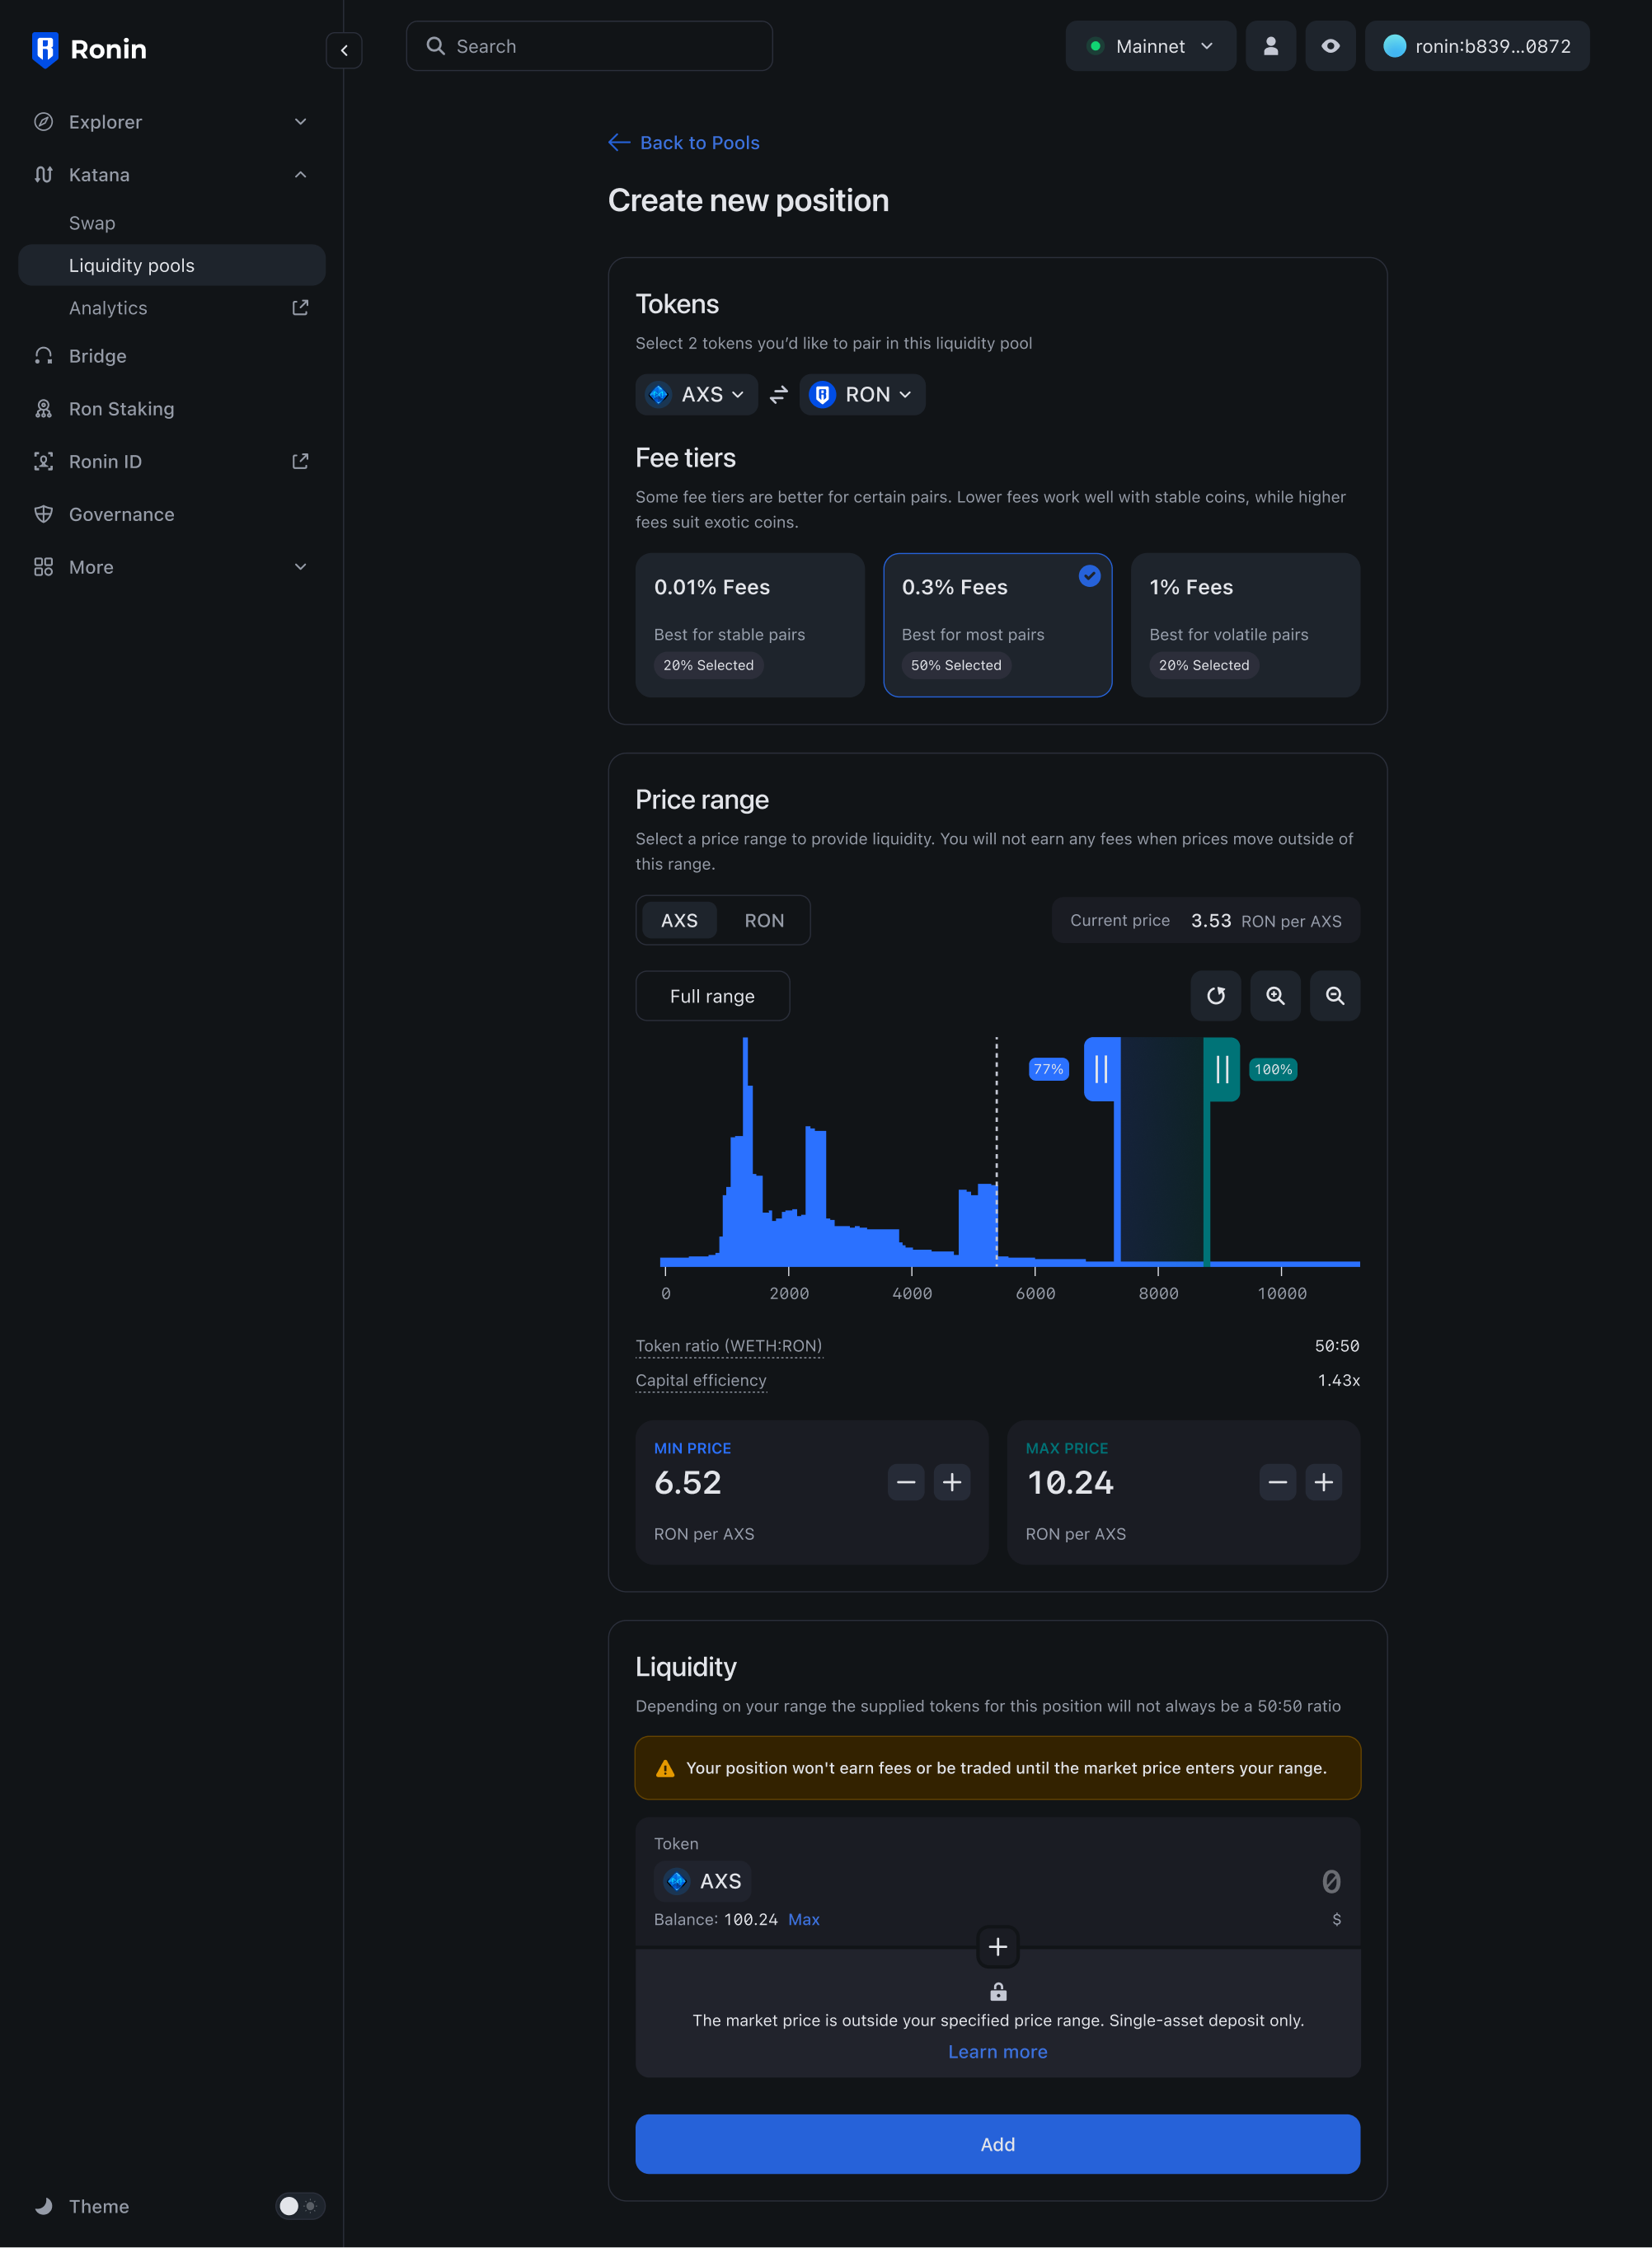The width and height of the screenshot is (1652, 2248).
Task: Click the account profile icon
Action: (x=1270, y=46)
